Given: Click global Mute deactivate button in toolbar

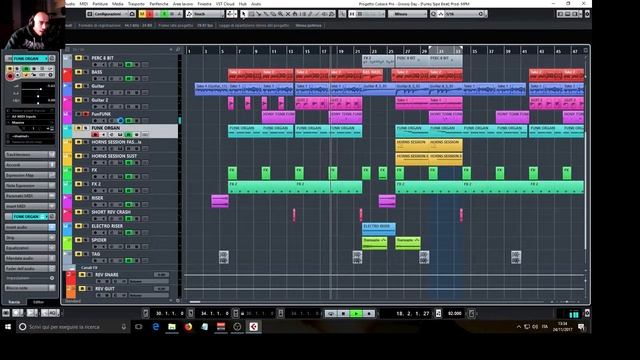Looking at the screenshot, I should click(142, 14).
